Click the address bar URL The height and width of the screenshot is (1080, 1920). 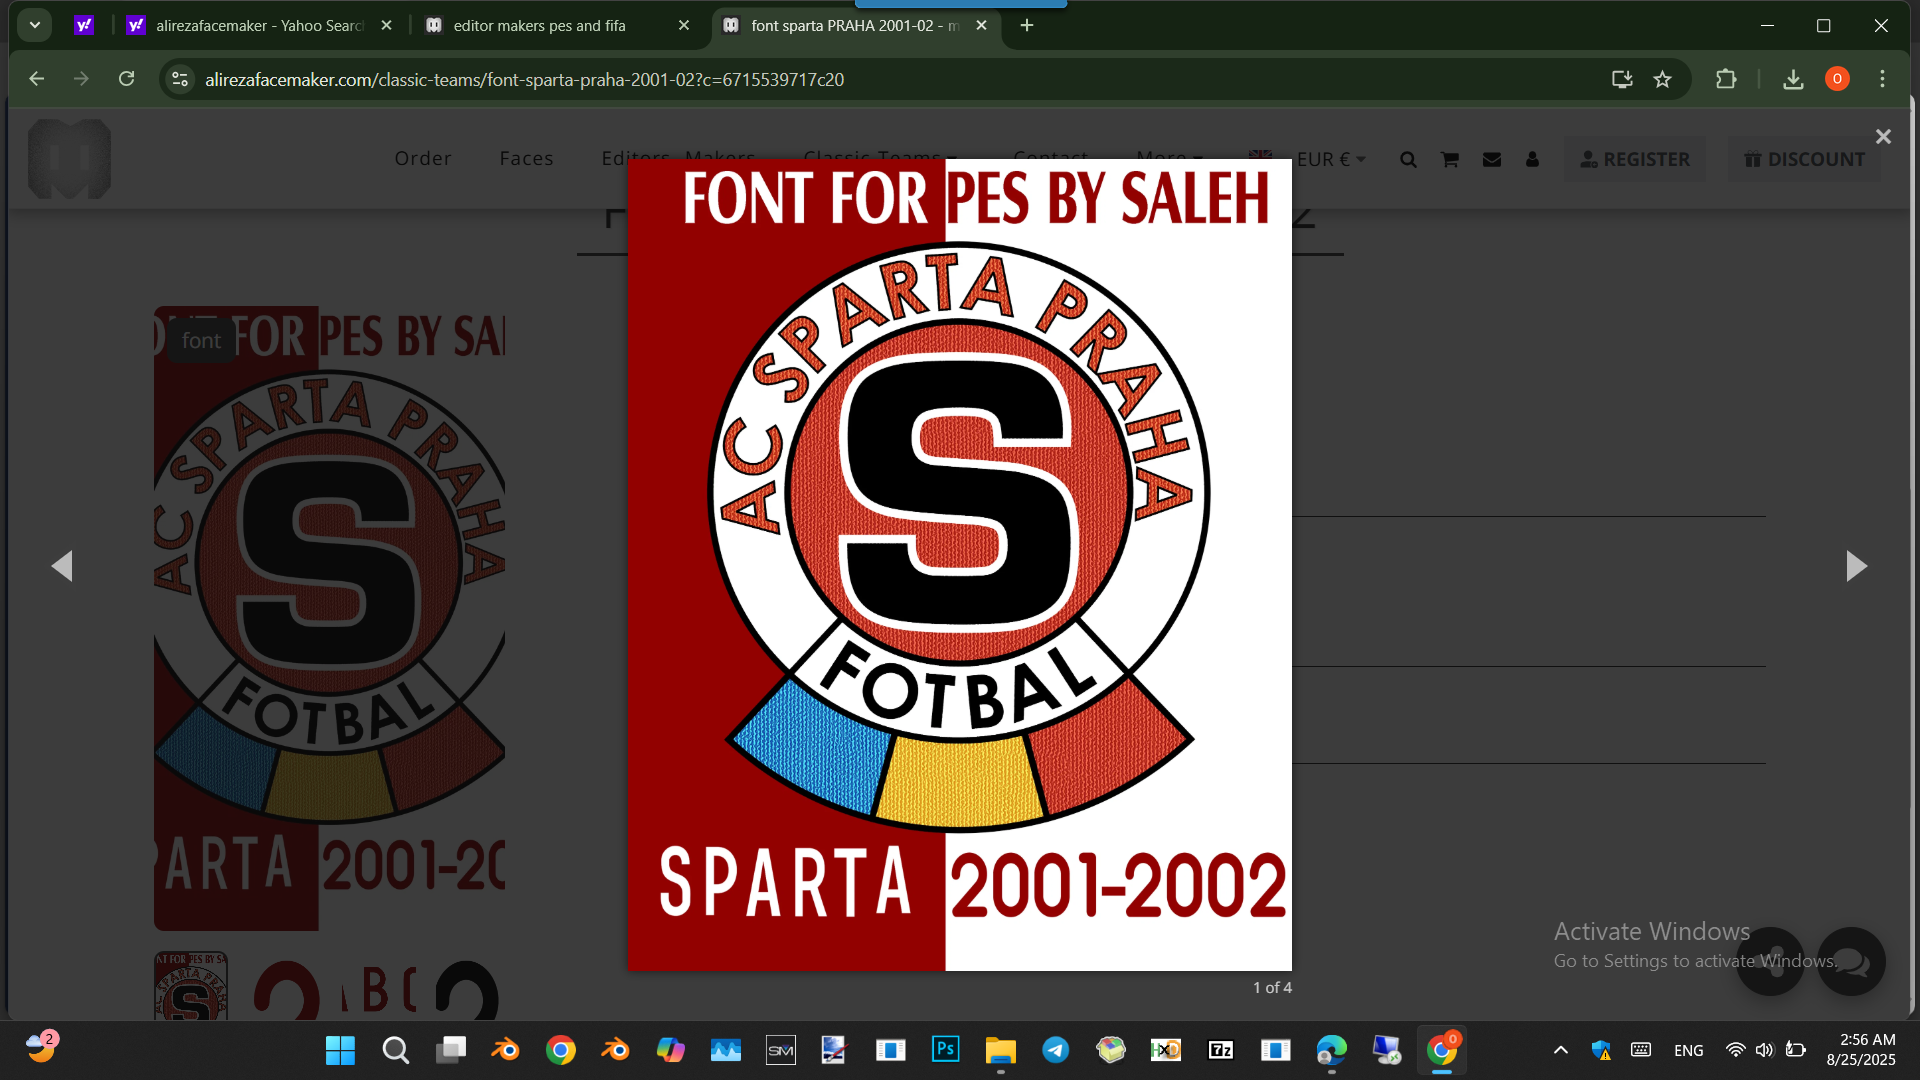pos(524,79)
